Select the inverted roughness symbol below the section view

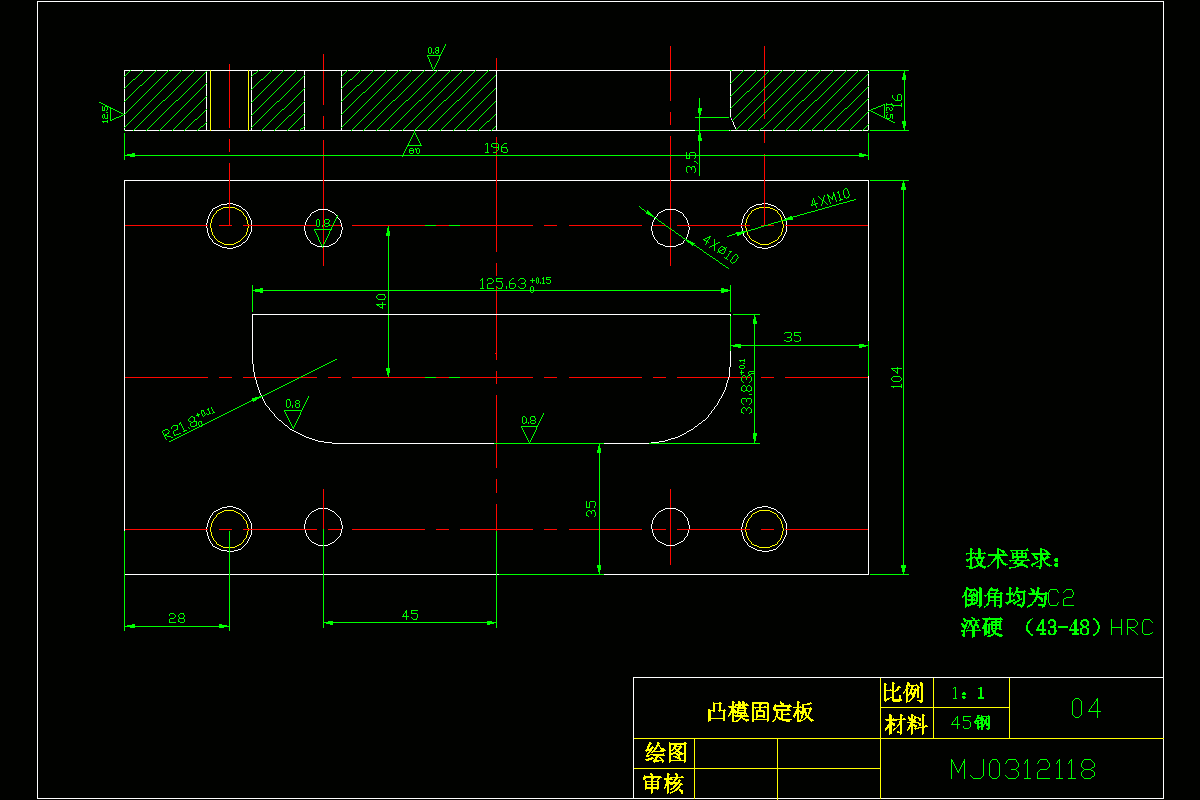pyautogui.click(x=413, y=144)
